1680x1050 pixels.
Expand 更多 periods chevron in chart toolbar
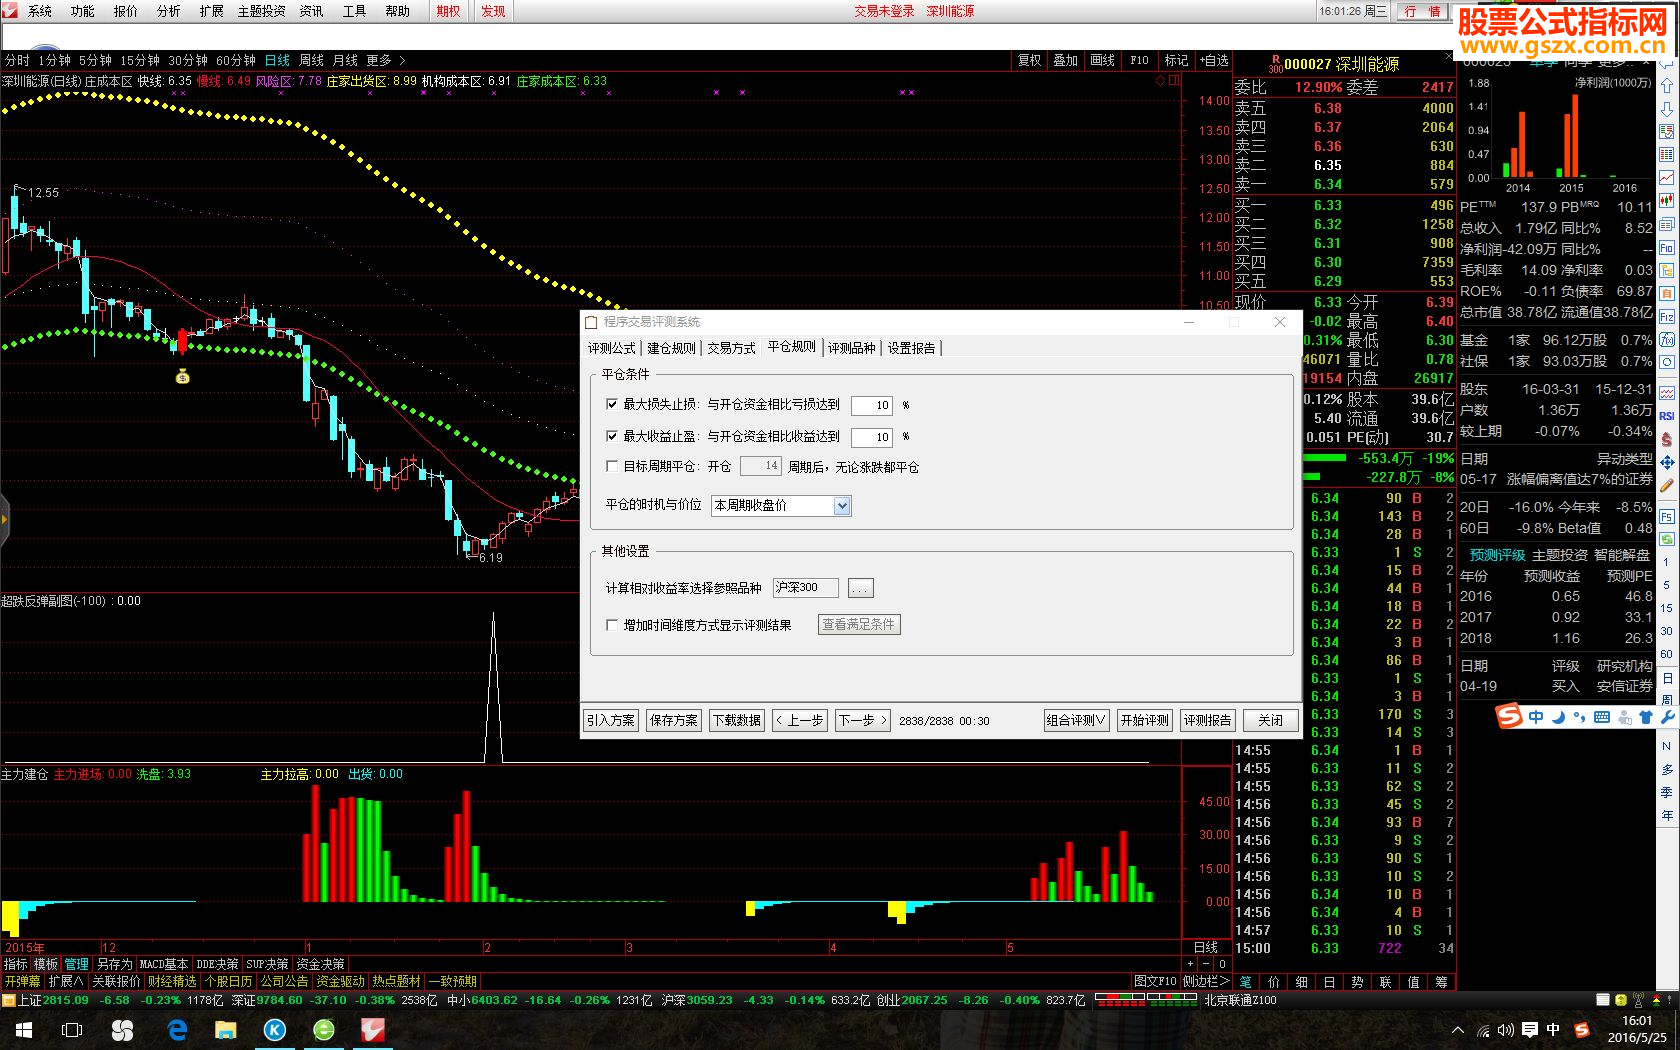pos(402,61)
